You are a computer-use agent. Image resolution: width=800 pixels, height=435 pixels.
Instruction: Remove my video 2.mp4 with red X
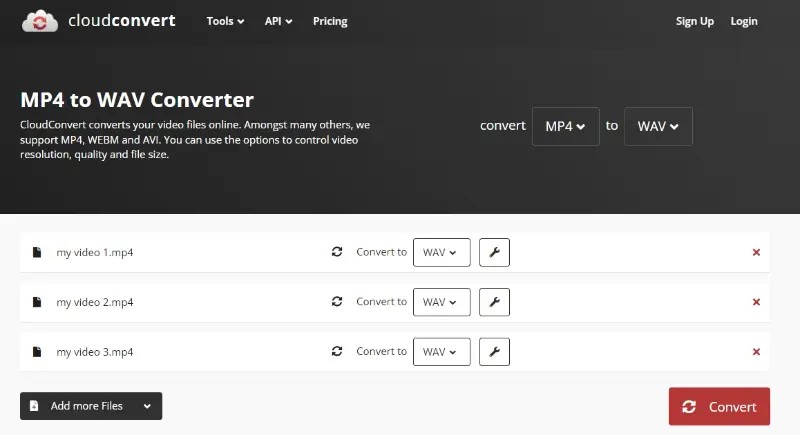(x=756, y=302)
